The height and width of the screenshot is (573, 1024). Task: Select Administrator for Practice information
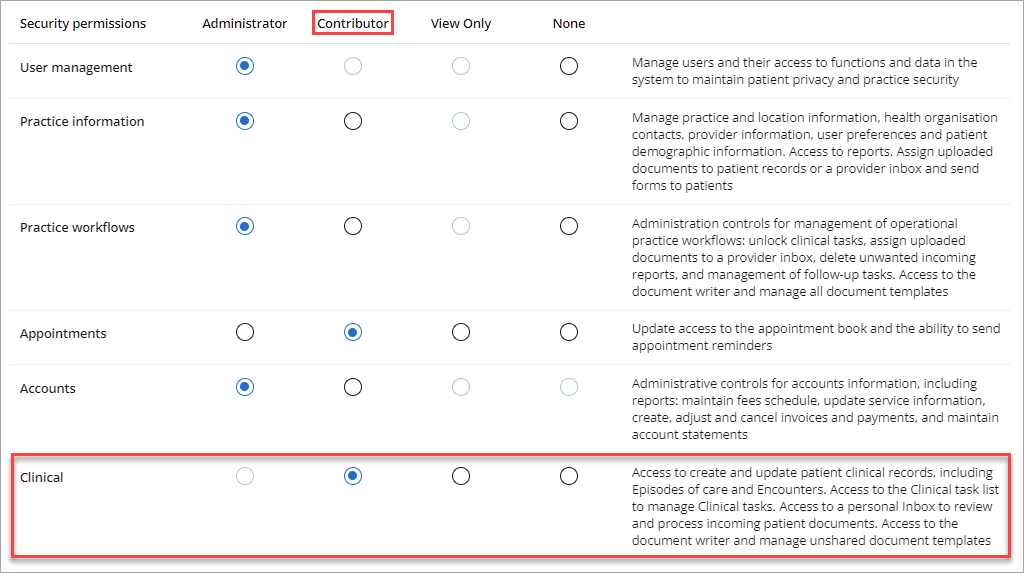point(245,121)
